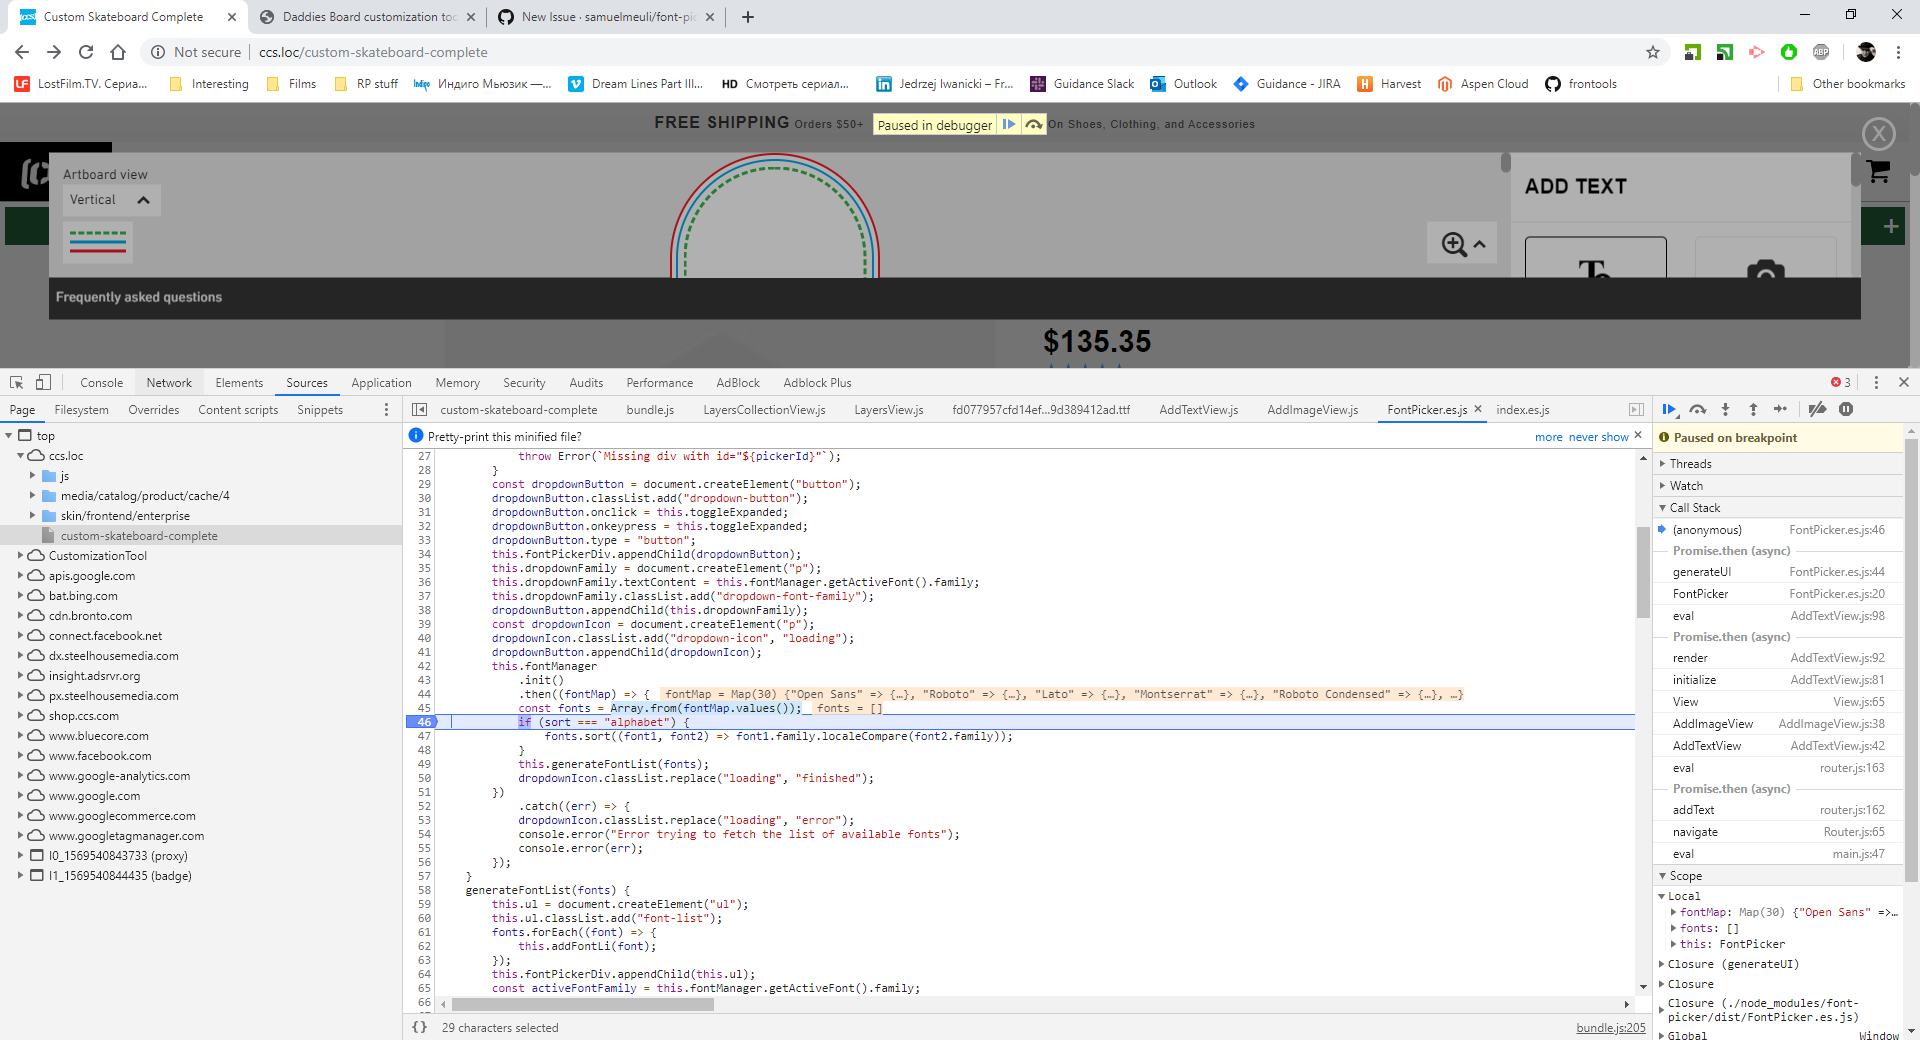Open the Performance panel tab
1920x1040 pixels.
659,382
